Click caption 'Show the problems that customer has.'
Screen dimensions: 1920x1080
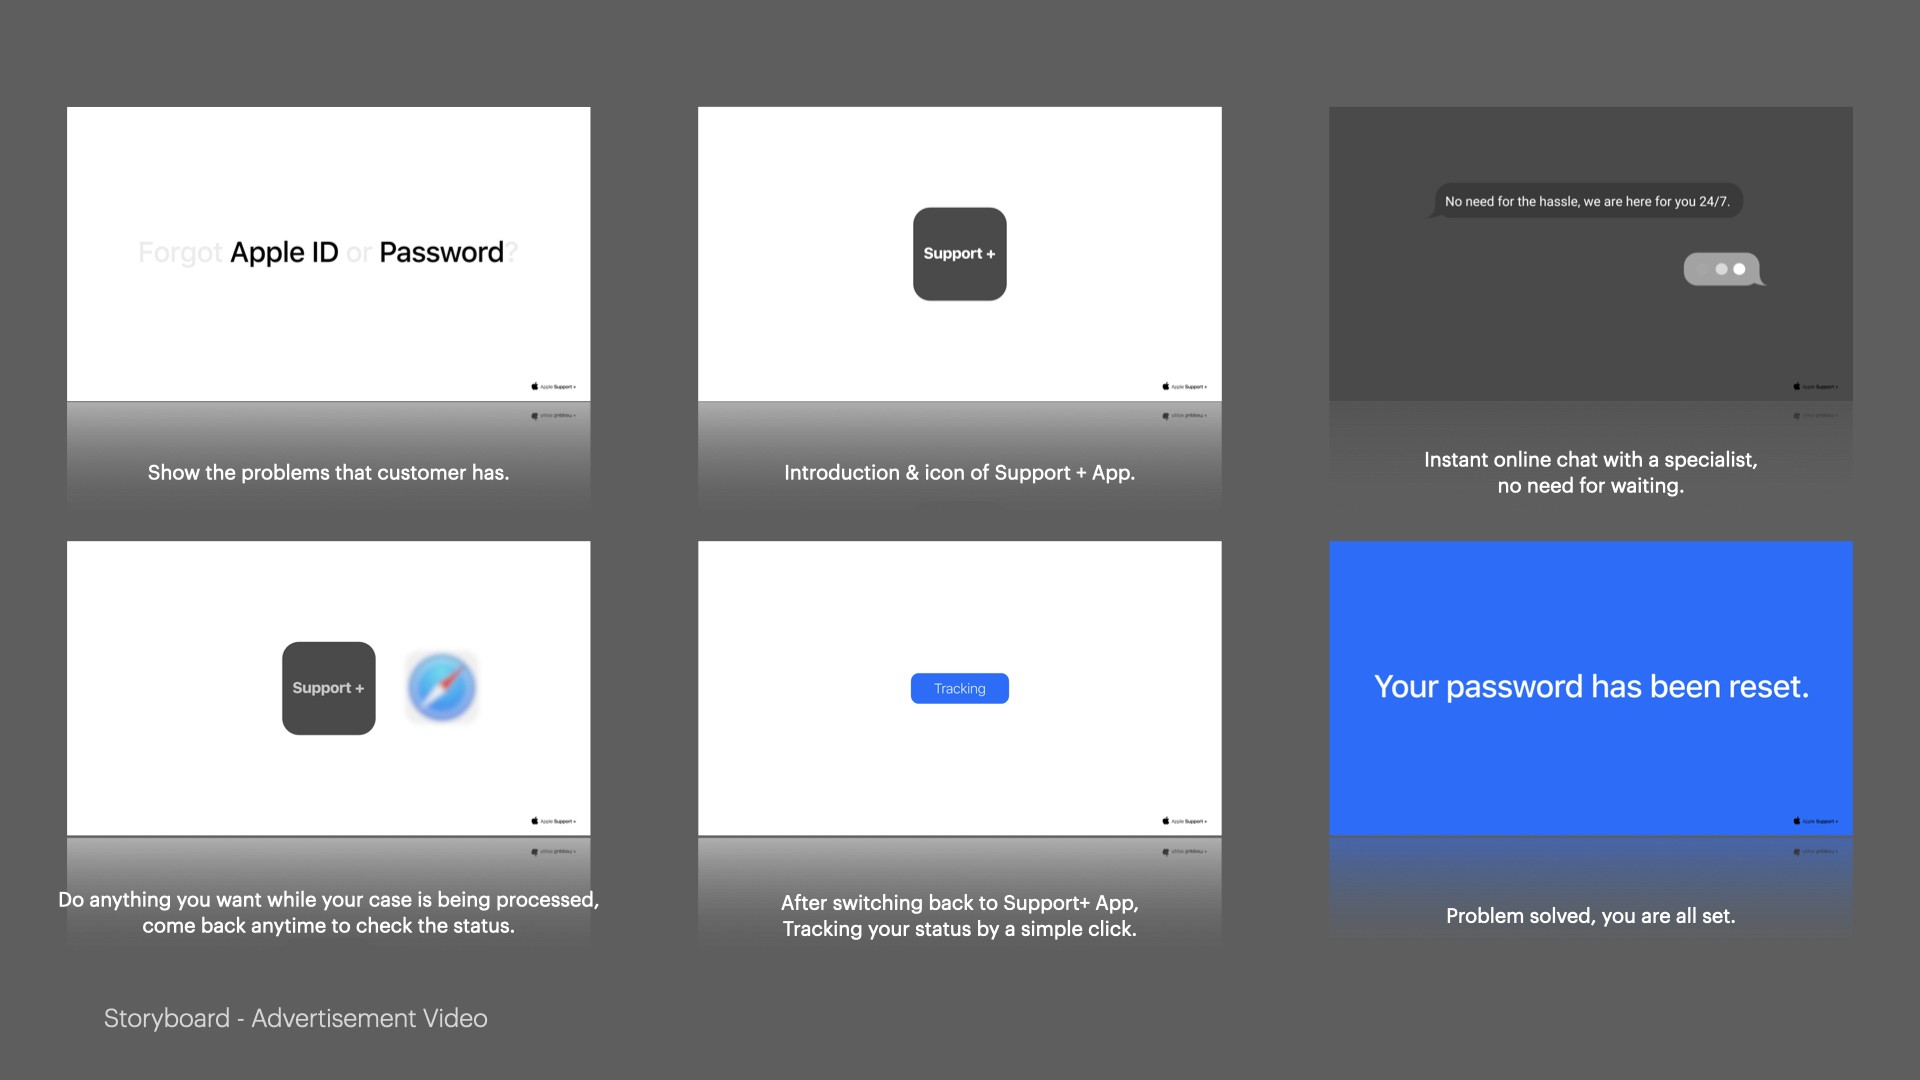[328, 473]
